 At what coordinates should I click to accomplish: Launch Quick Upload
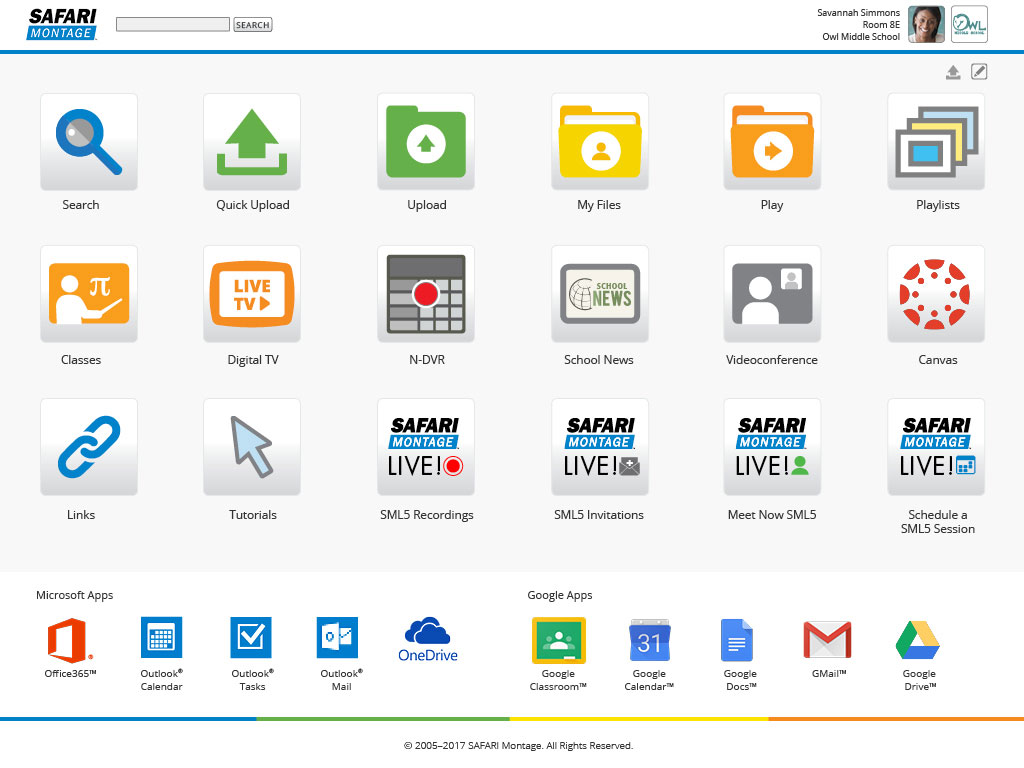click(x=252, y=142)
